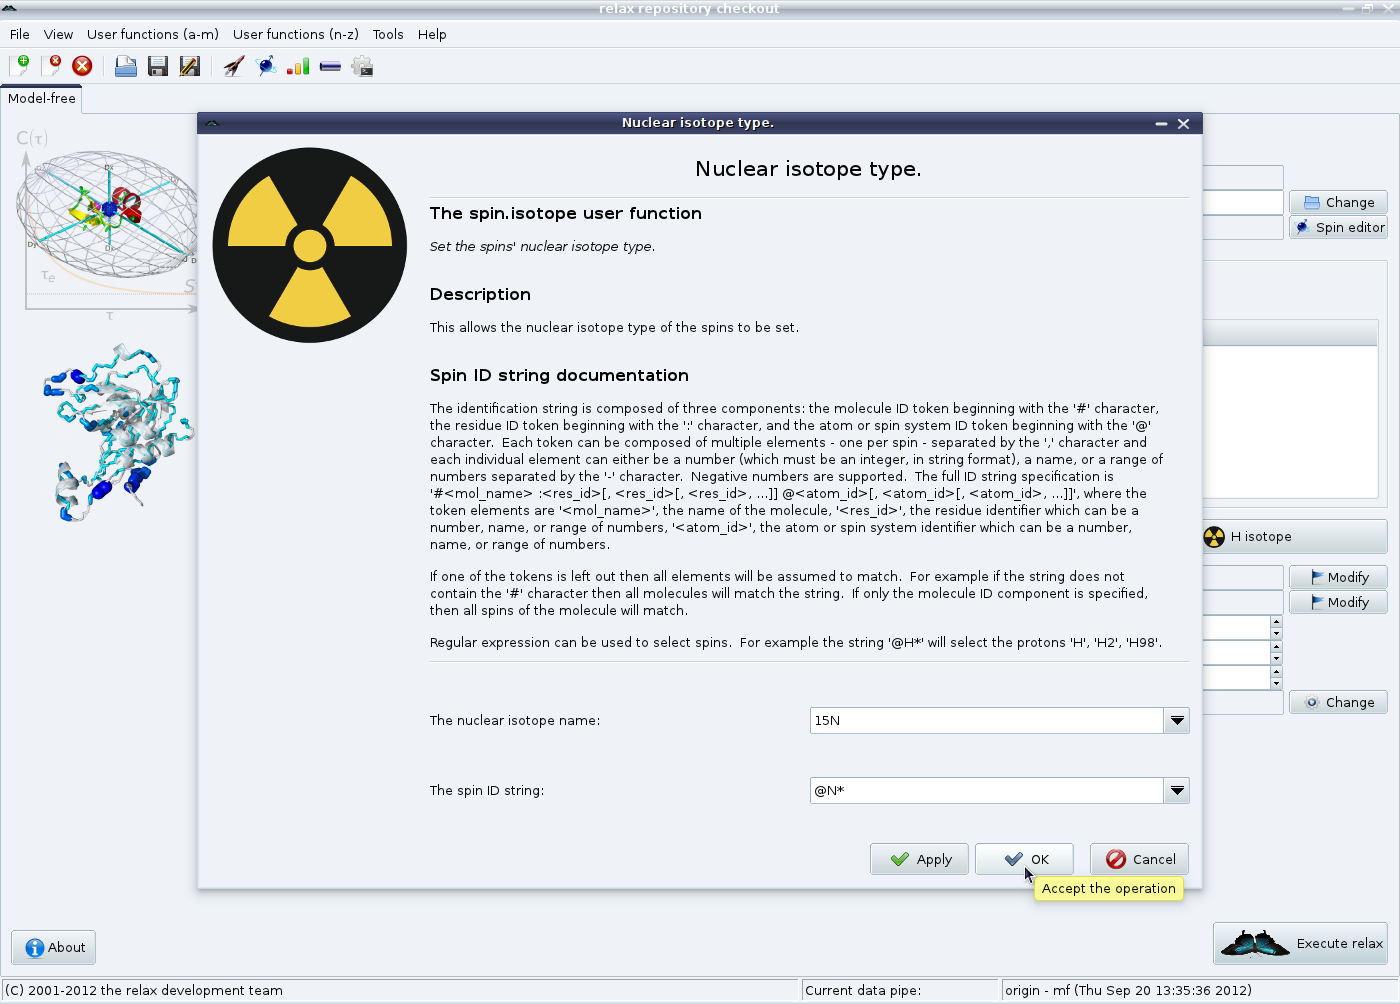Open a saved relax state via folder icon

(126, 66)
